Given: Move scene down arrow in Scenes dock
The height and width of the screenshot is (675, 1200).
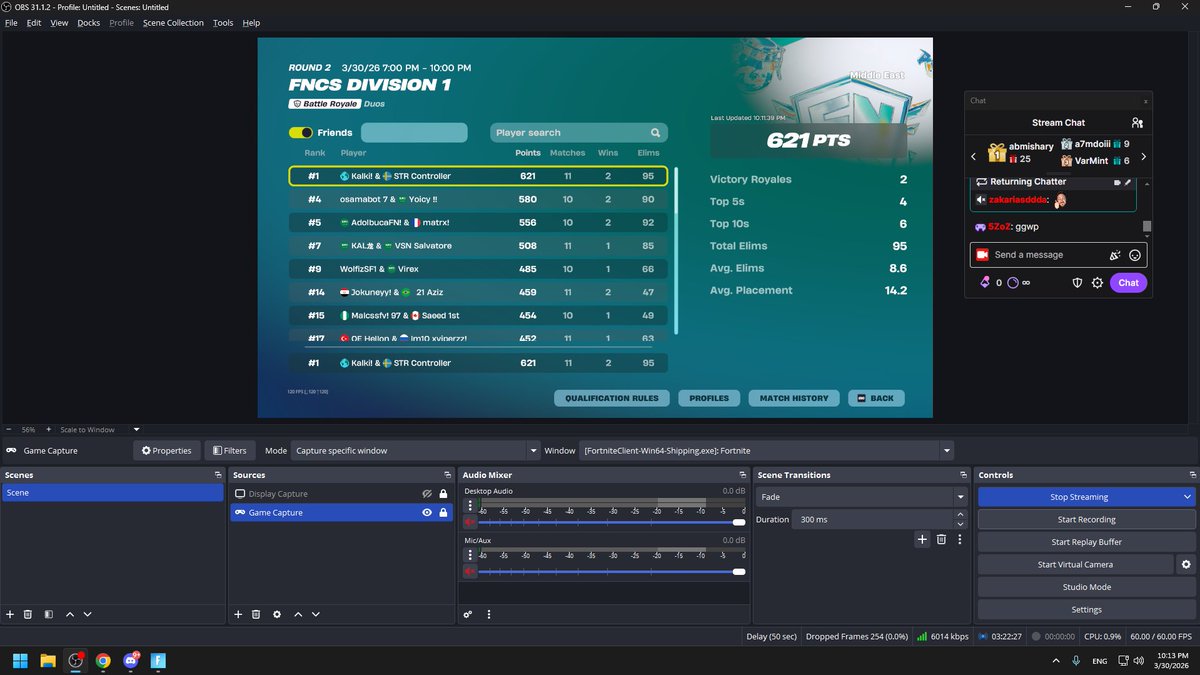Looking at the screenshot, I should click(x=87, y=614).
